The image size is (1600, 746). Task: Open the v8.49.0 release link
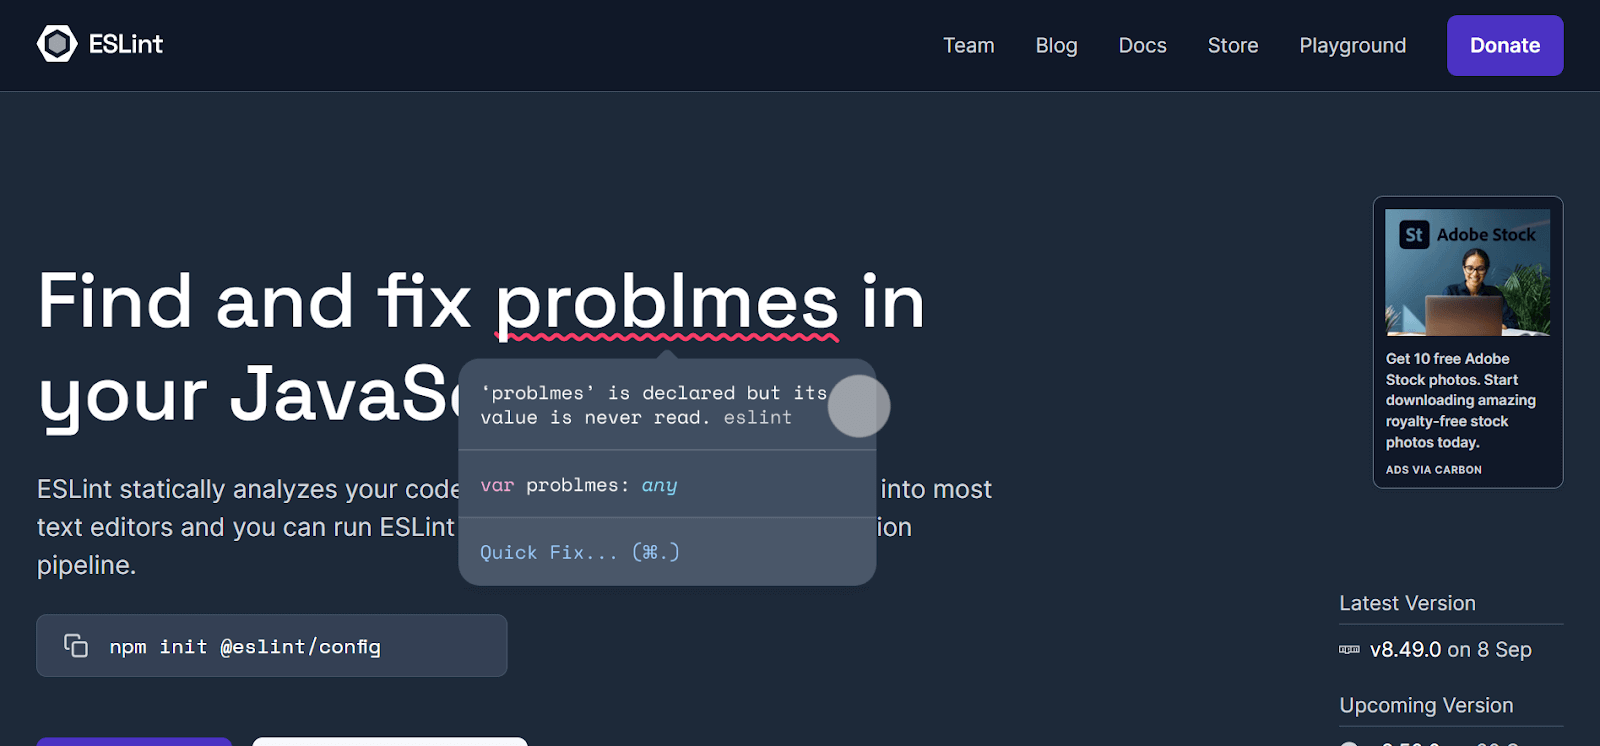point(1406,650)
